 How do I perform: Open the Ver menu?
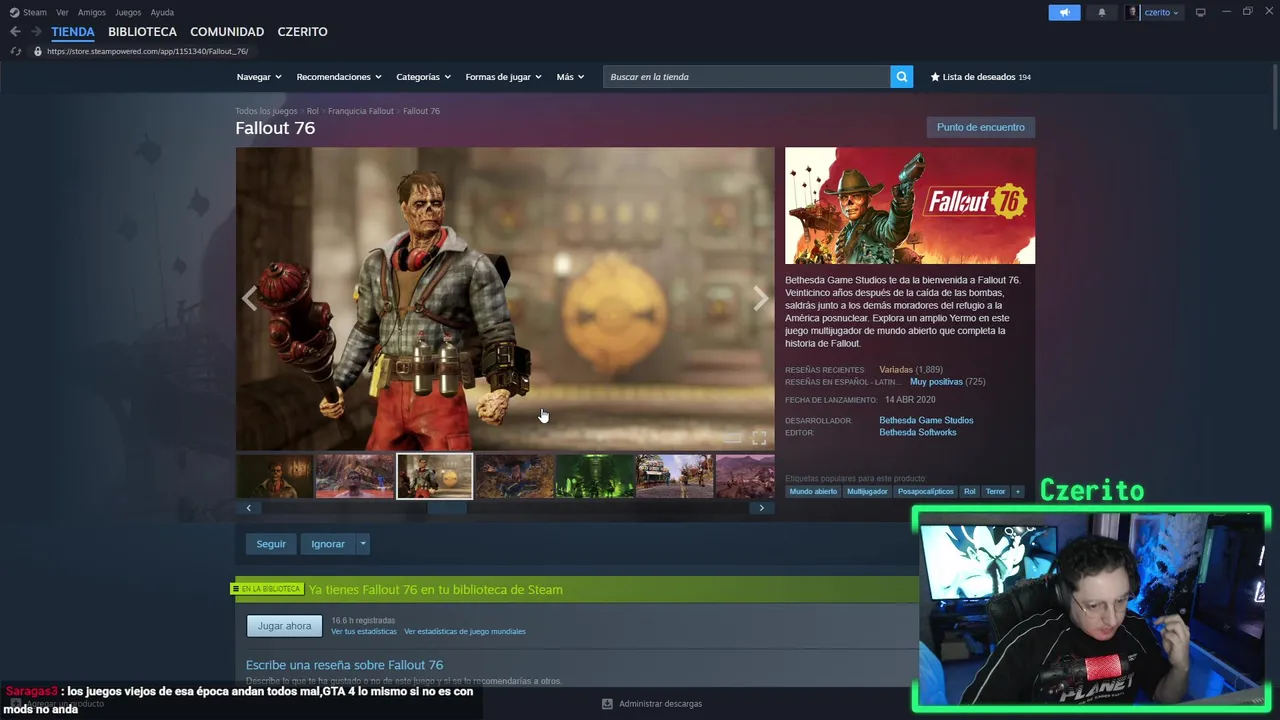pyautogui.click(x=62, y=12)
